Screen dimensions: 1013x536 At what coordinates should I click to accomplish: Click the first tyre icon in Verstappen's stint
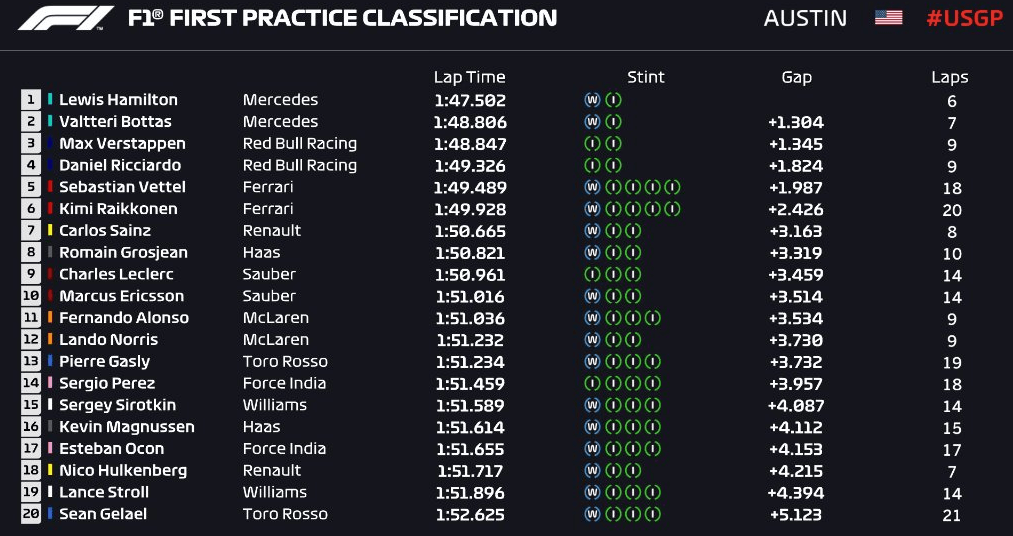pyautogui.click(x=592, y=144)
